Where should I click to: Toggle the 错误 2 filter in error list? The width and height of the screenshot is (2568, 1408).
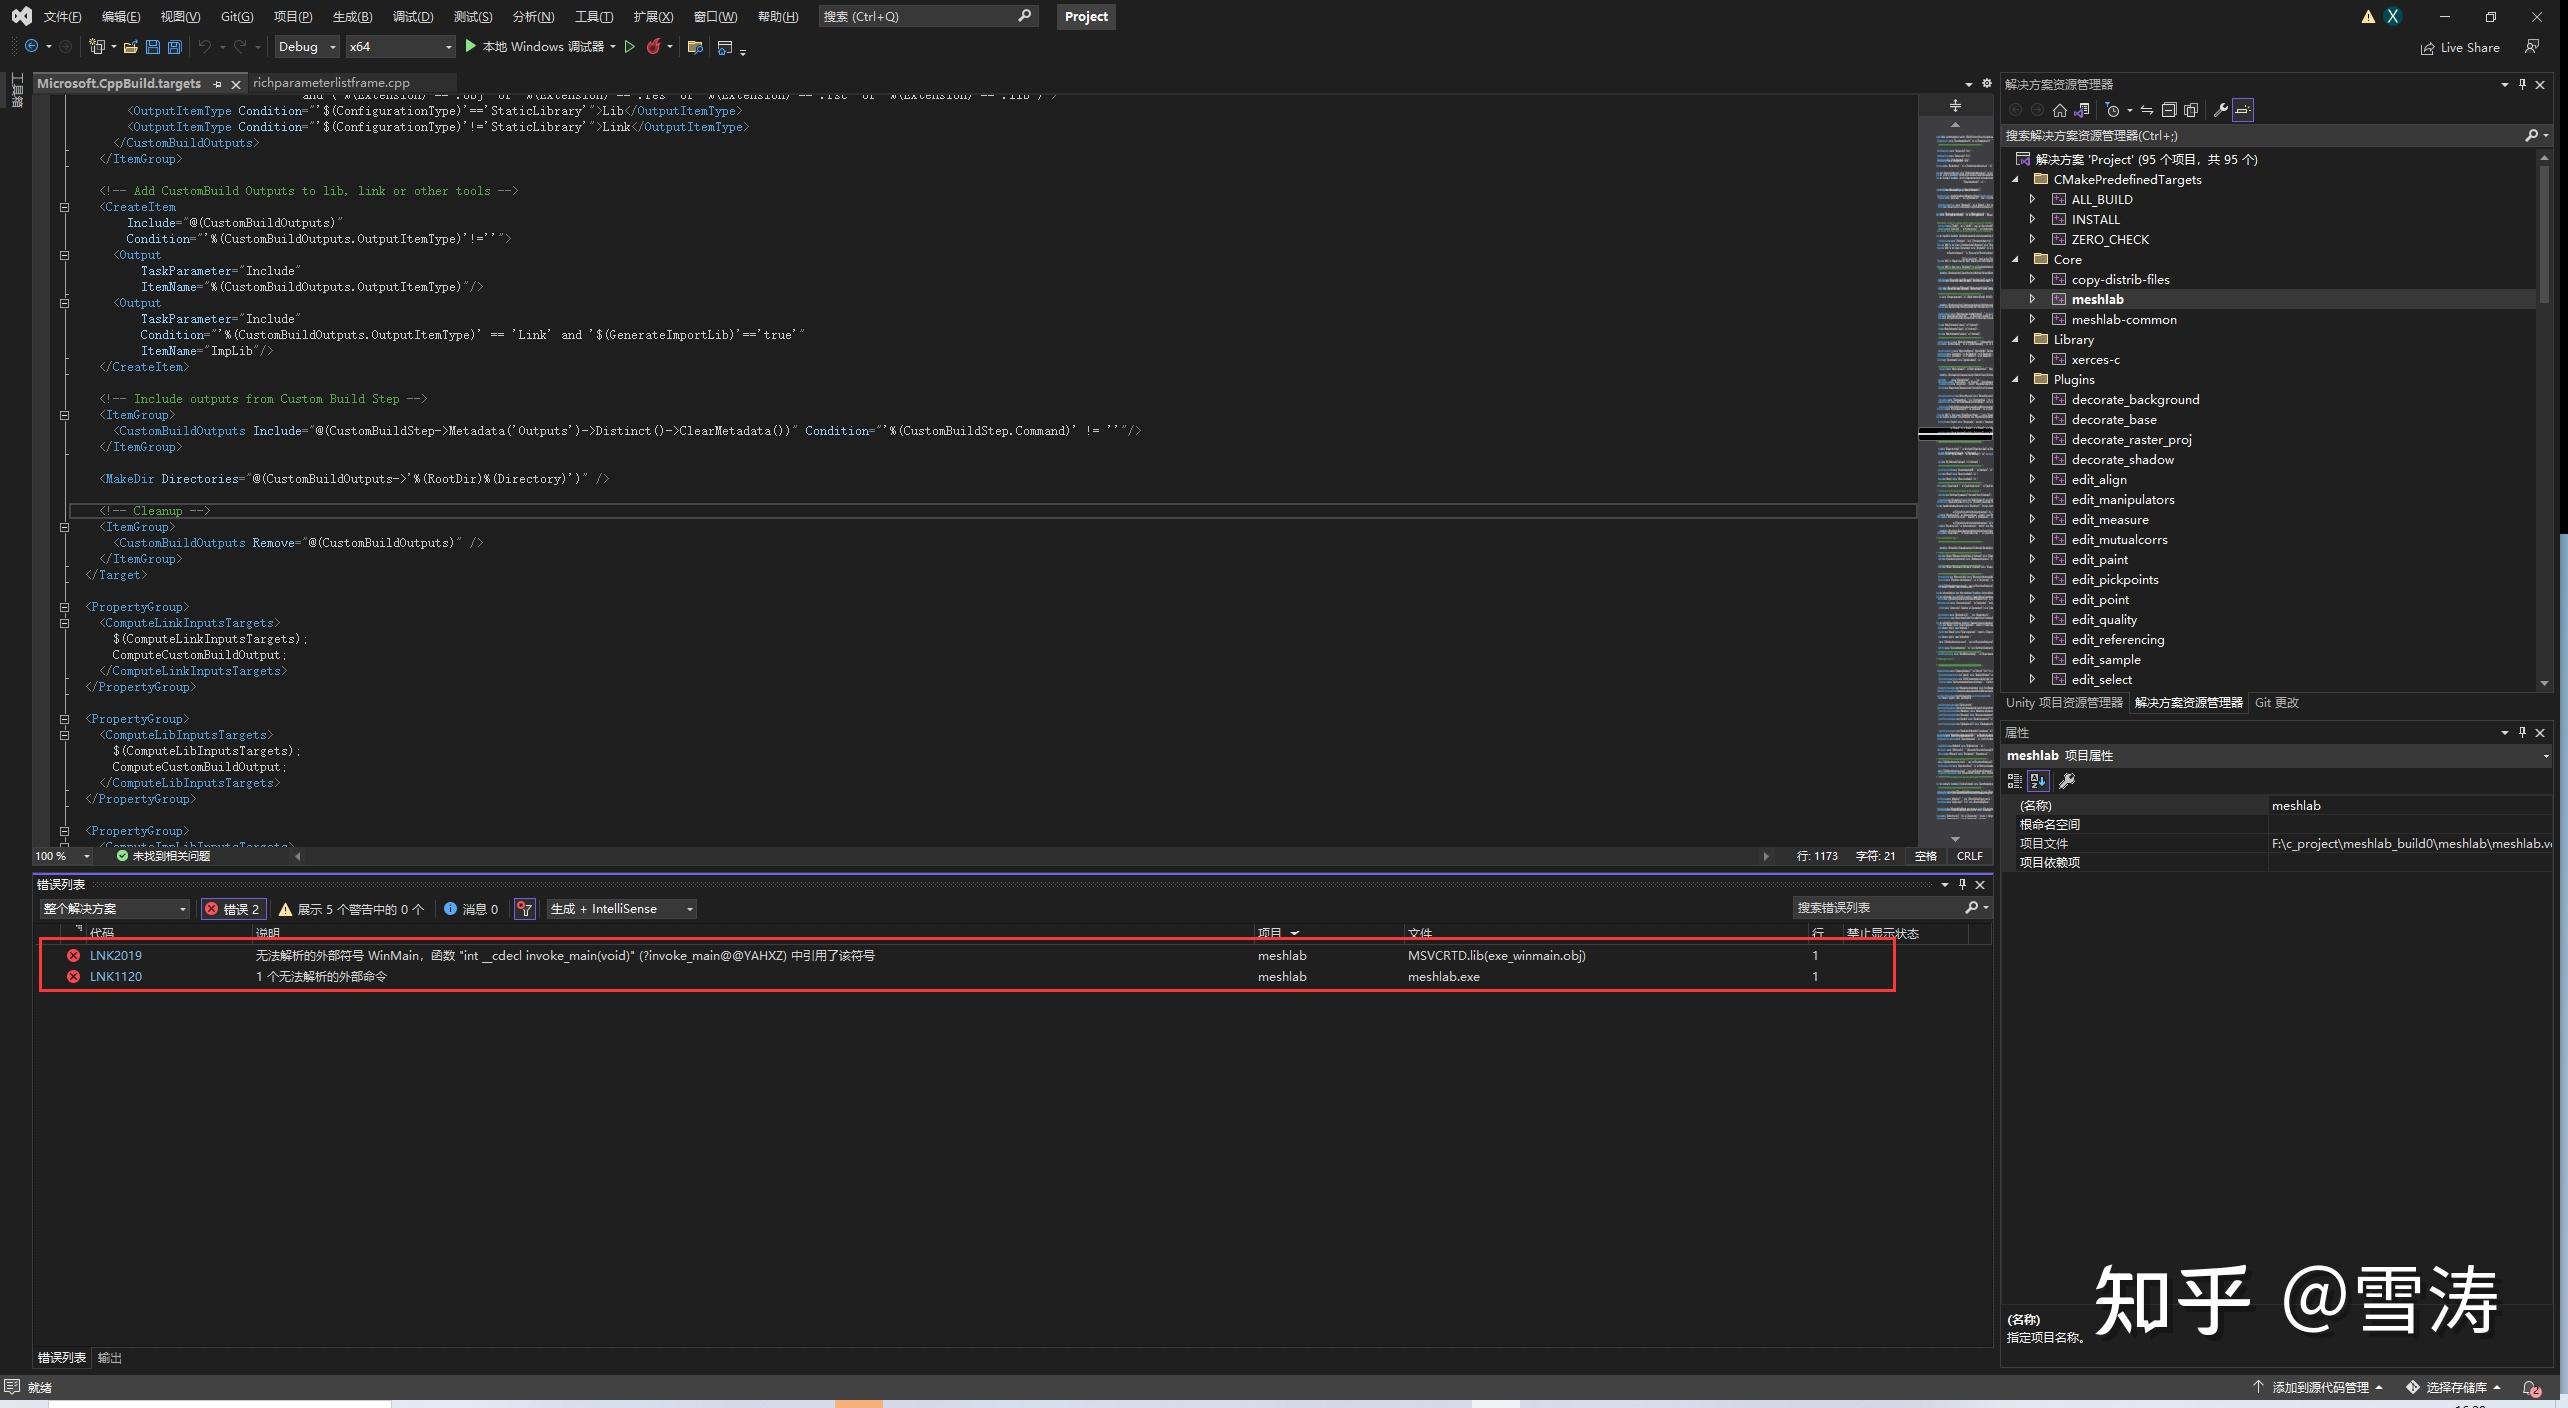(x=233, y=909)
